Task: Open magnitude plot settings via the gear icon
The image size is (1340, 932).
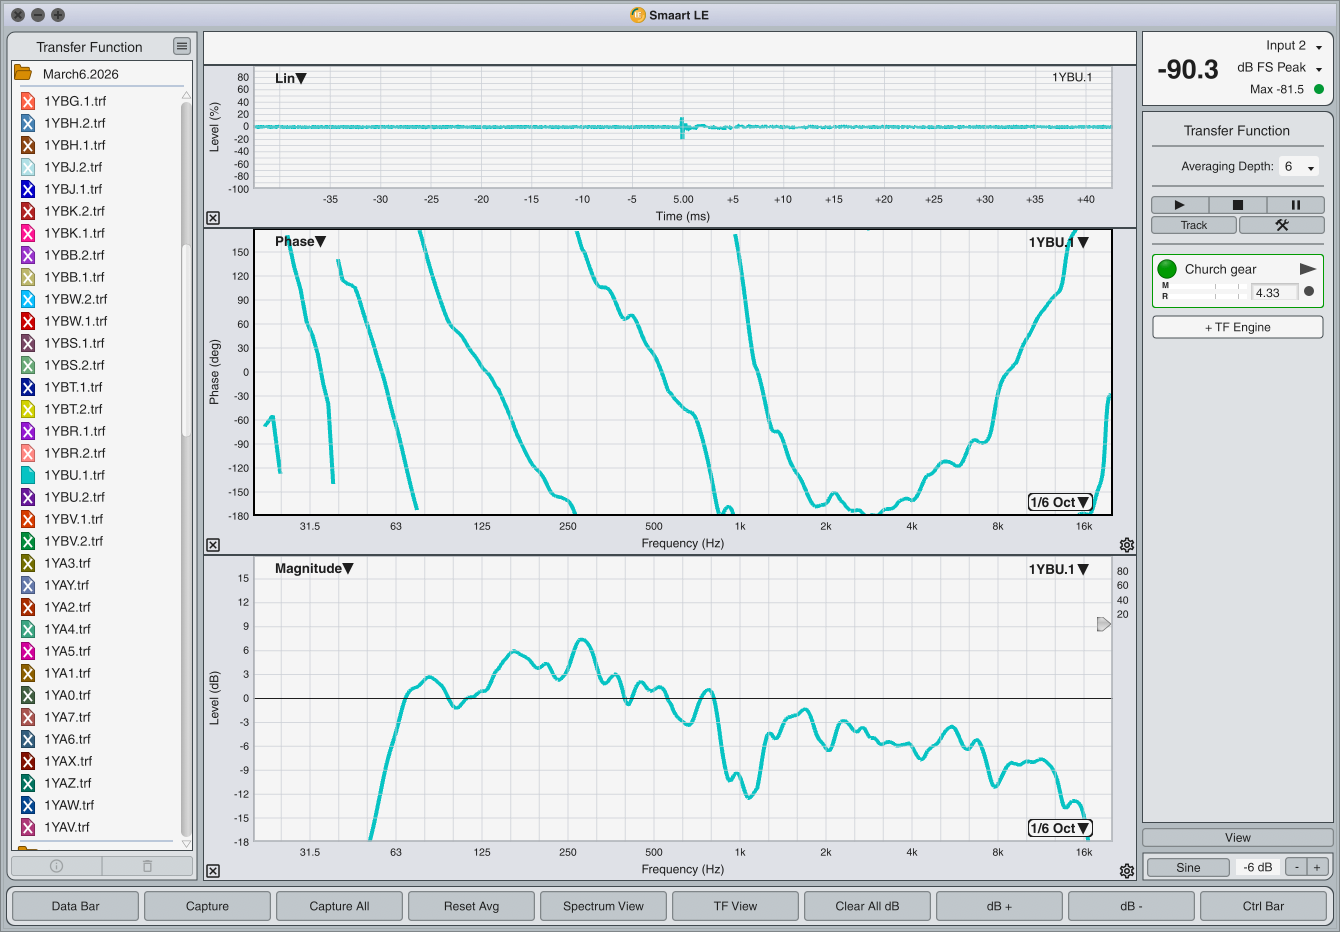Action: [1127, 871]
